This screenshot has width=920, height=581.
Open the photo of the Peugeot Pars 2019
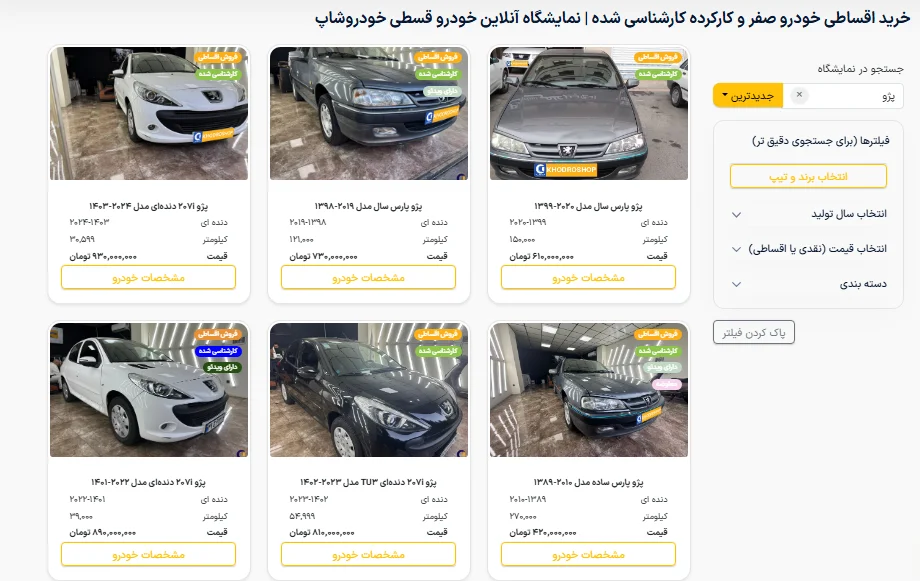[x=368, y=113]
